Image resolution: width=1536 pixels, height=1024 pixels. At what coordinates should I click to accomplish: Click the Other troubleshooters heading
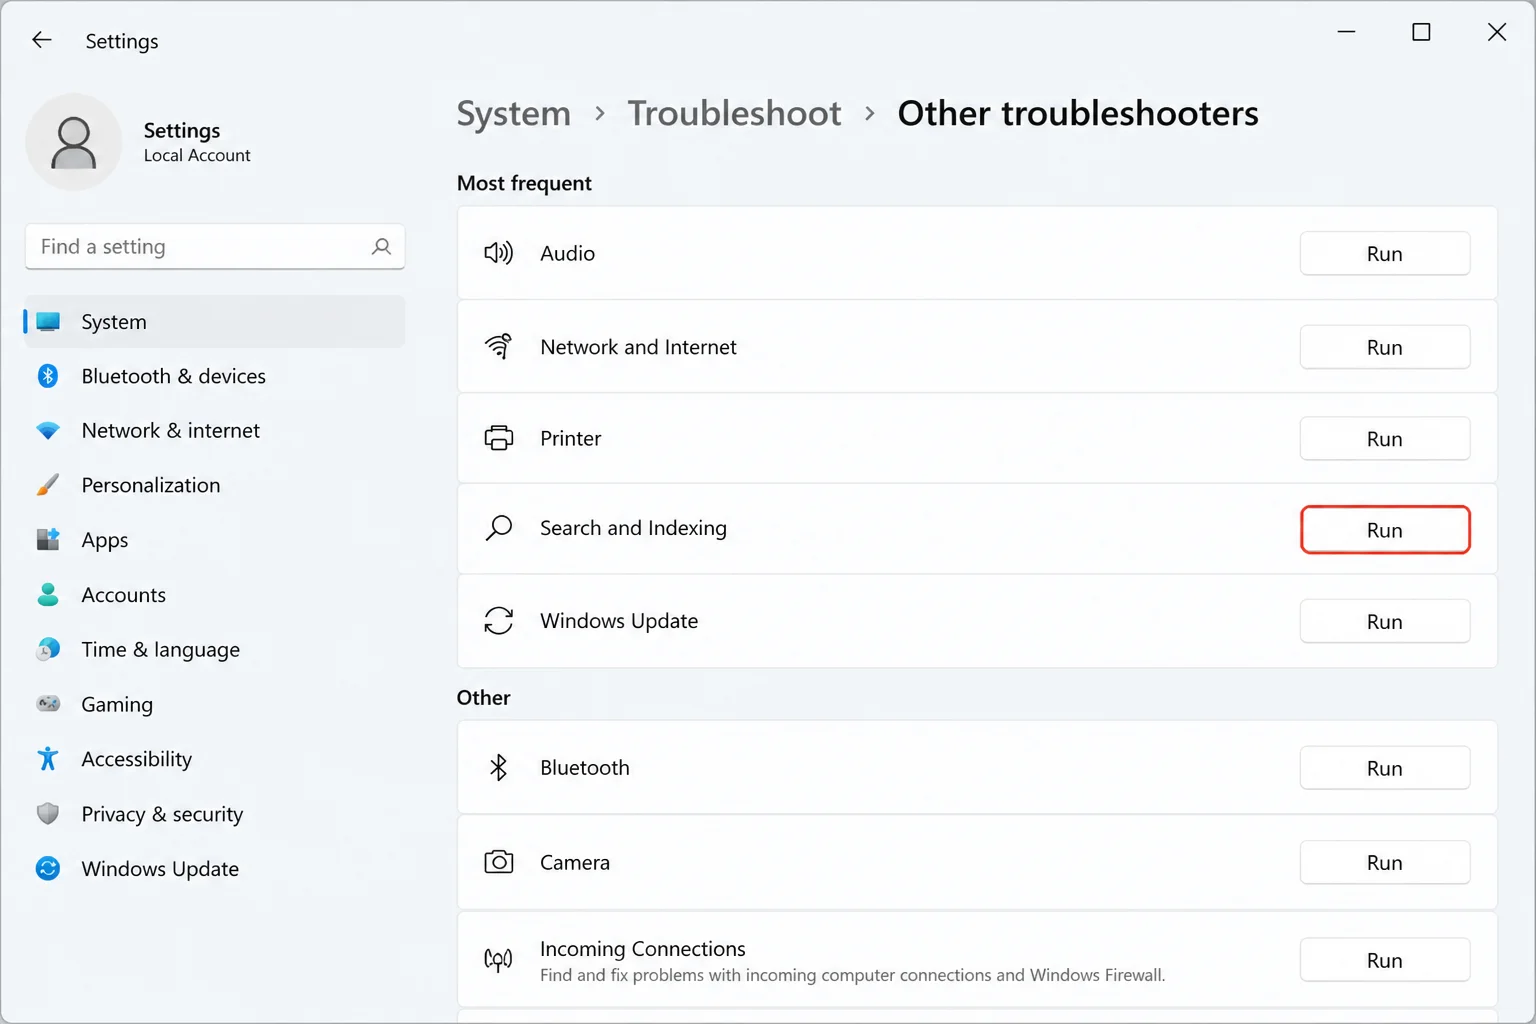click(1078, 114)
